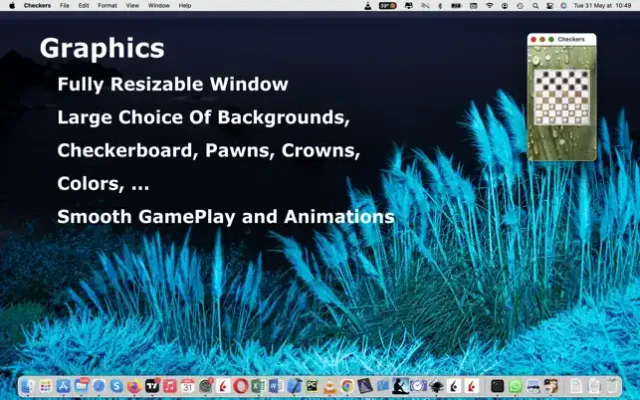Click the checkerboard in the Checkers window
Viewport: 640px width, 400px height.
tap(561, 95)
